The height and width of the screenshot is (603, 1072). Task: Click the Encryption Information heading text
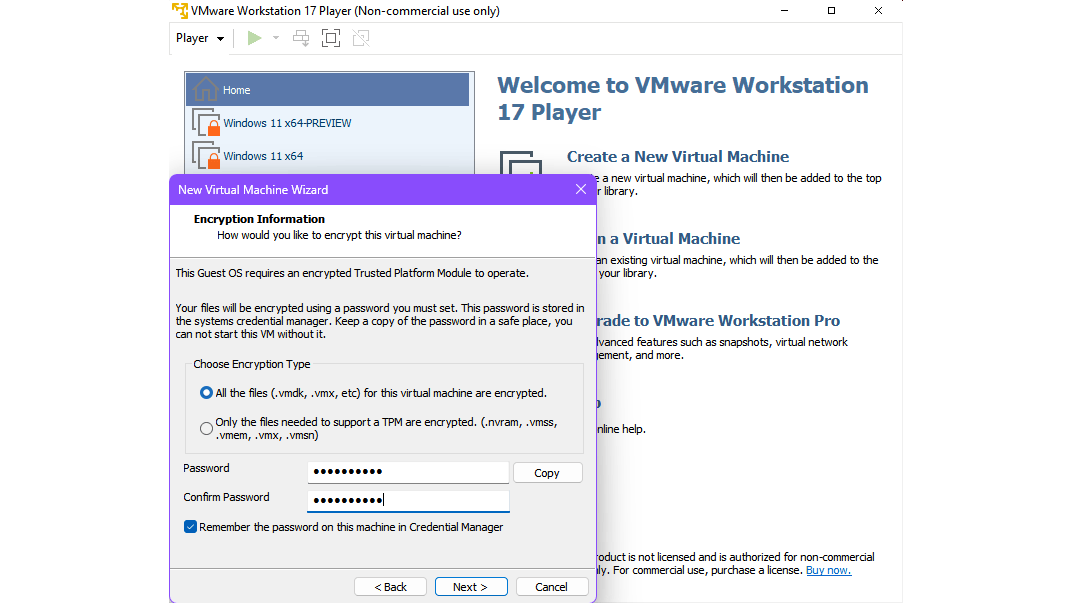[x=259, y=219]
